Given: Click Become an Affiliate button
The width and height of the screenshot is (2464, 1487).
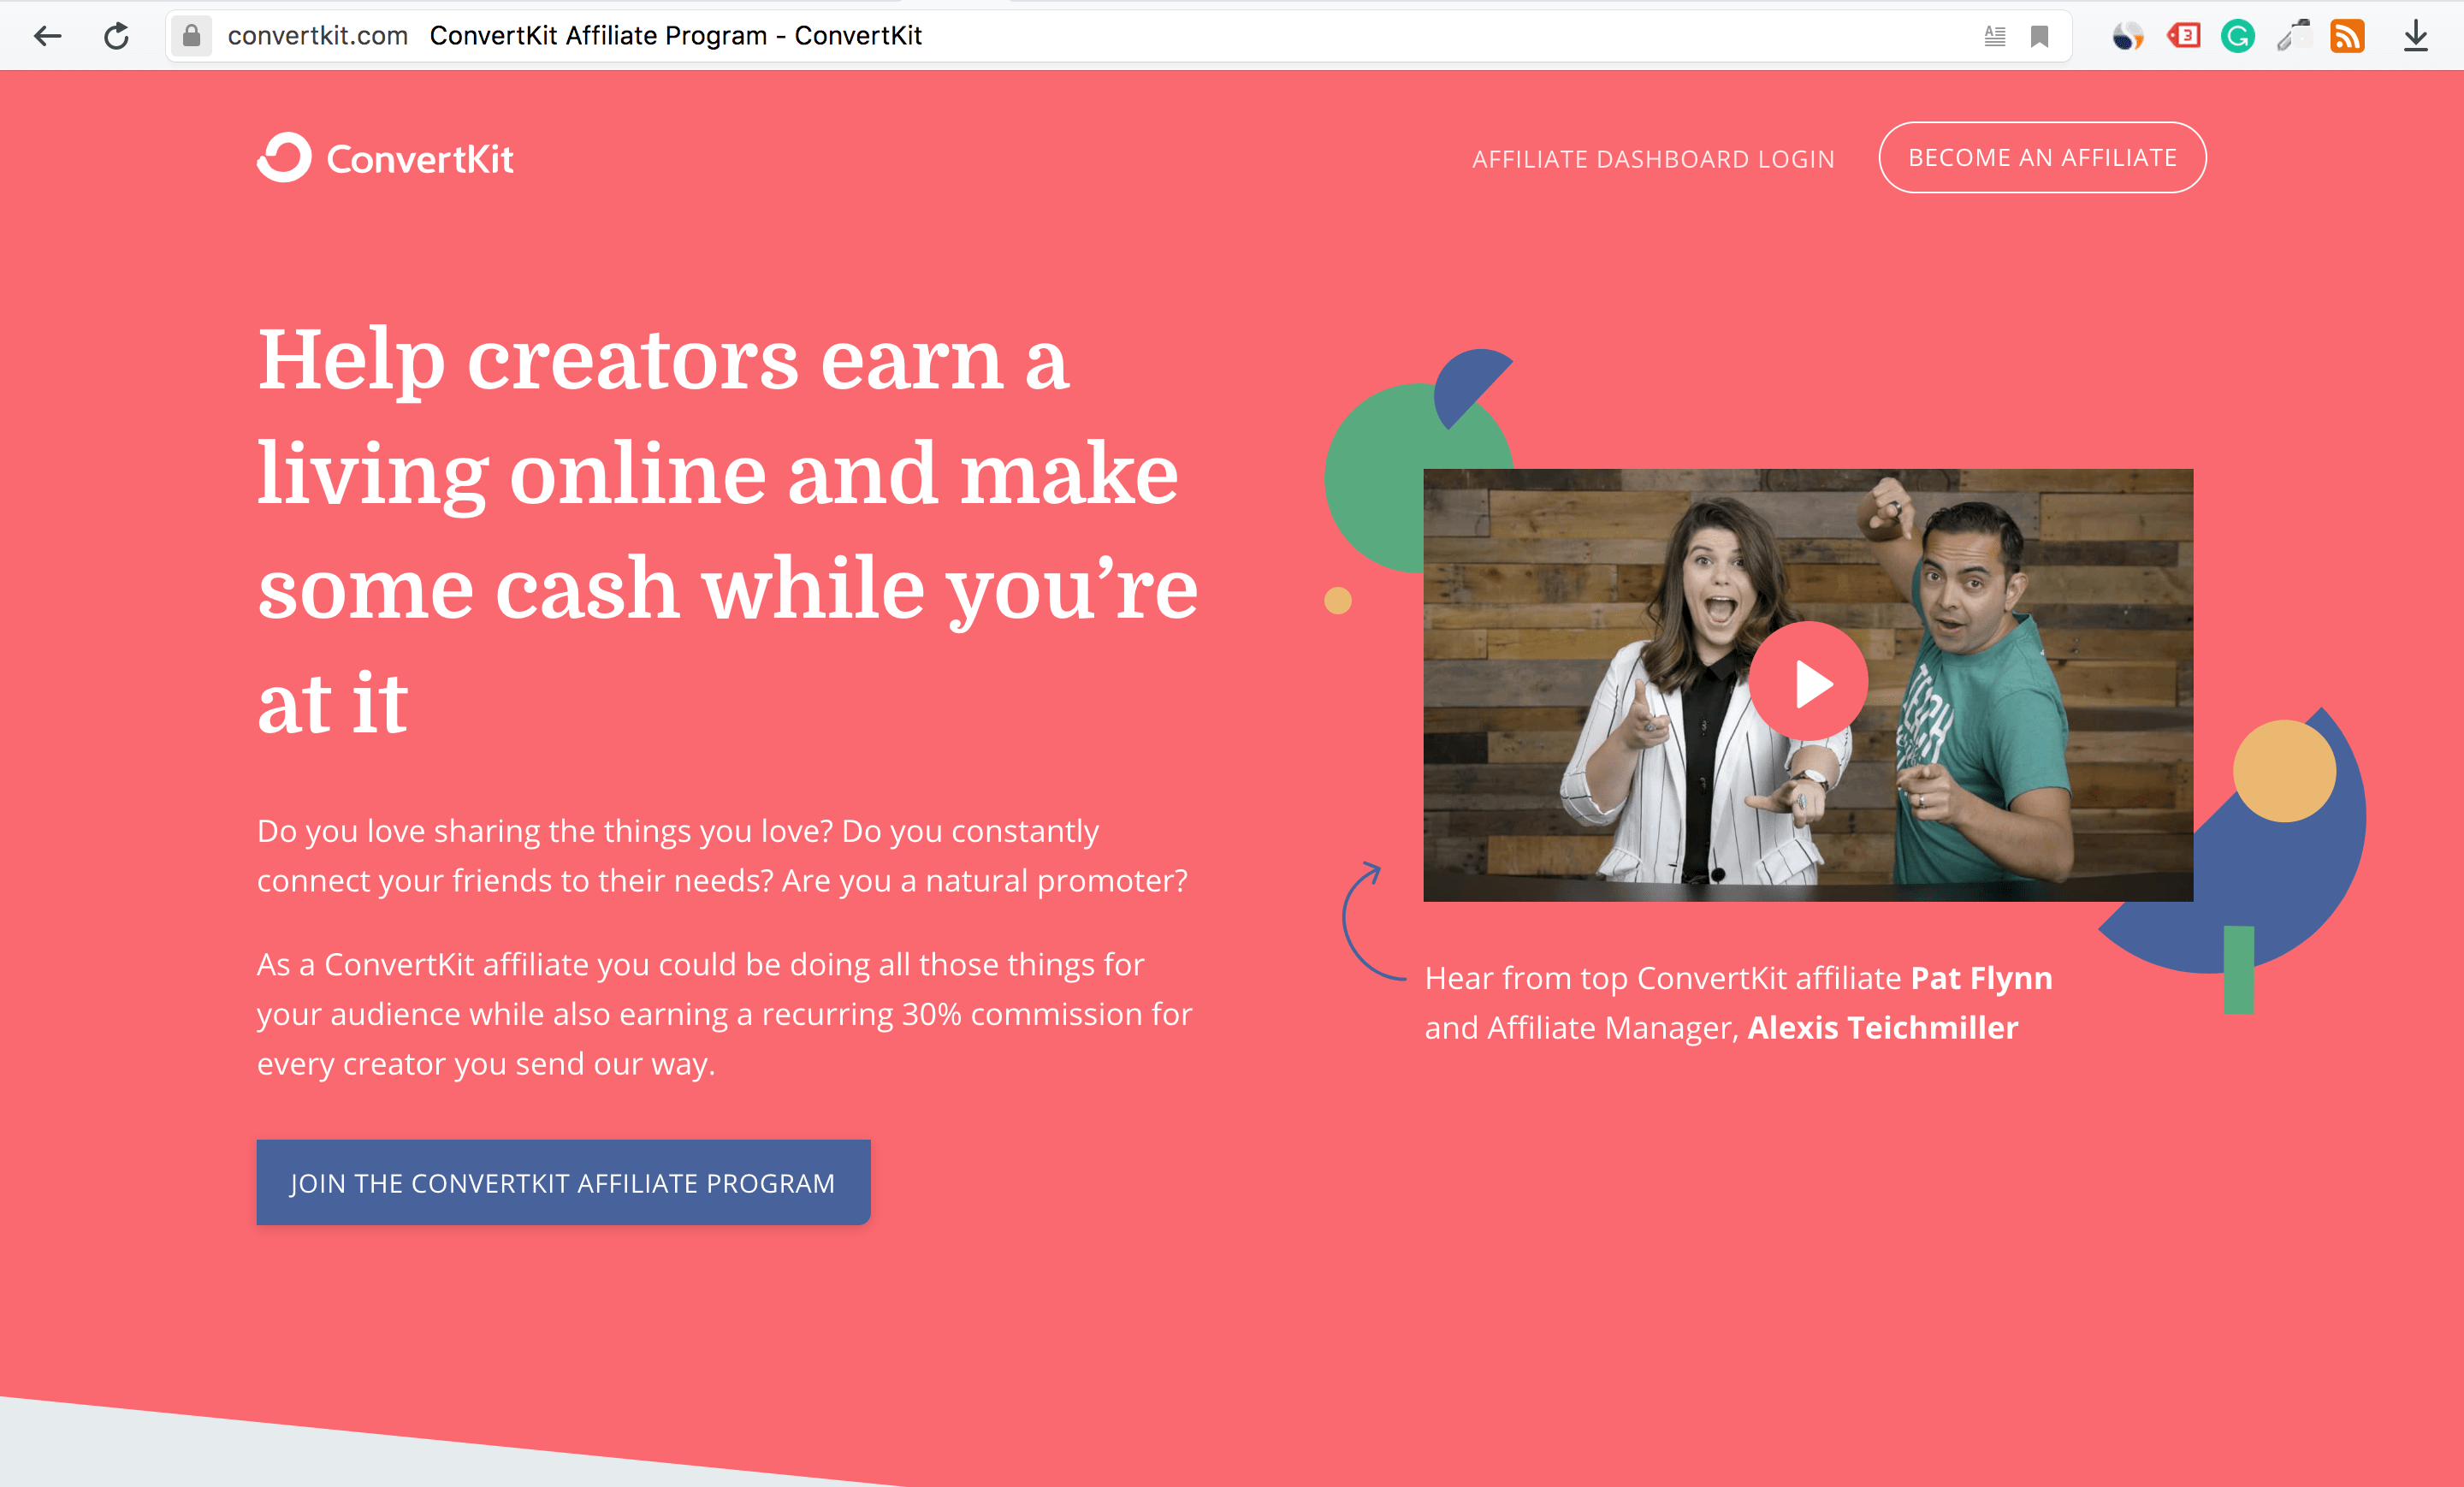Looking at the screenshot, I should [x=2042, y=157].
